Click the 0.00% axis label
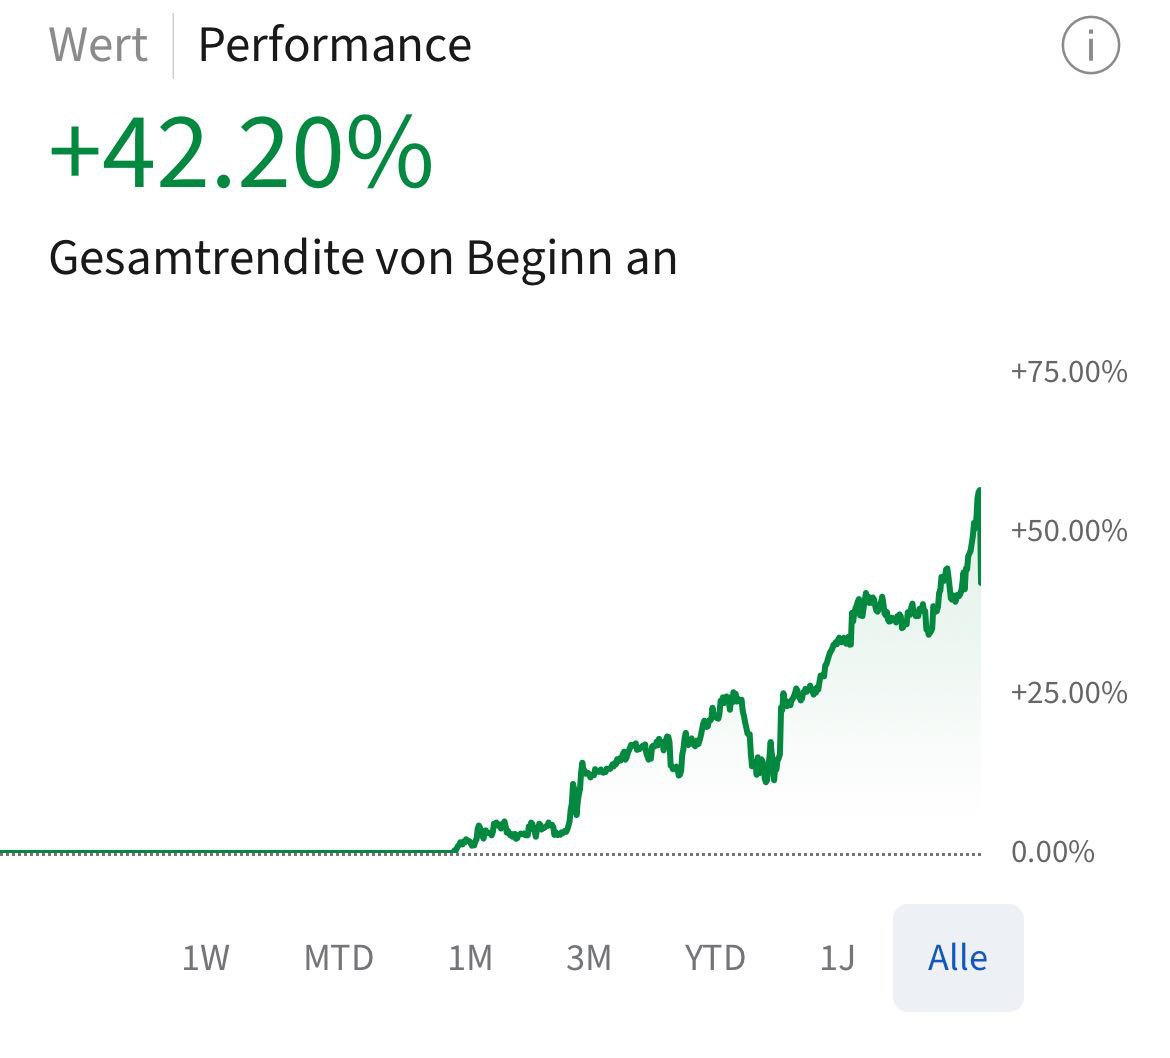Screen dimensions: 1170x1058 tap(1052, 852)
